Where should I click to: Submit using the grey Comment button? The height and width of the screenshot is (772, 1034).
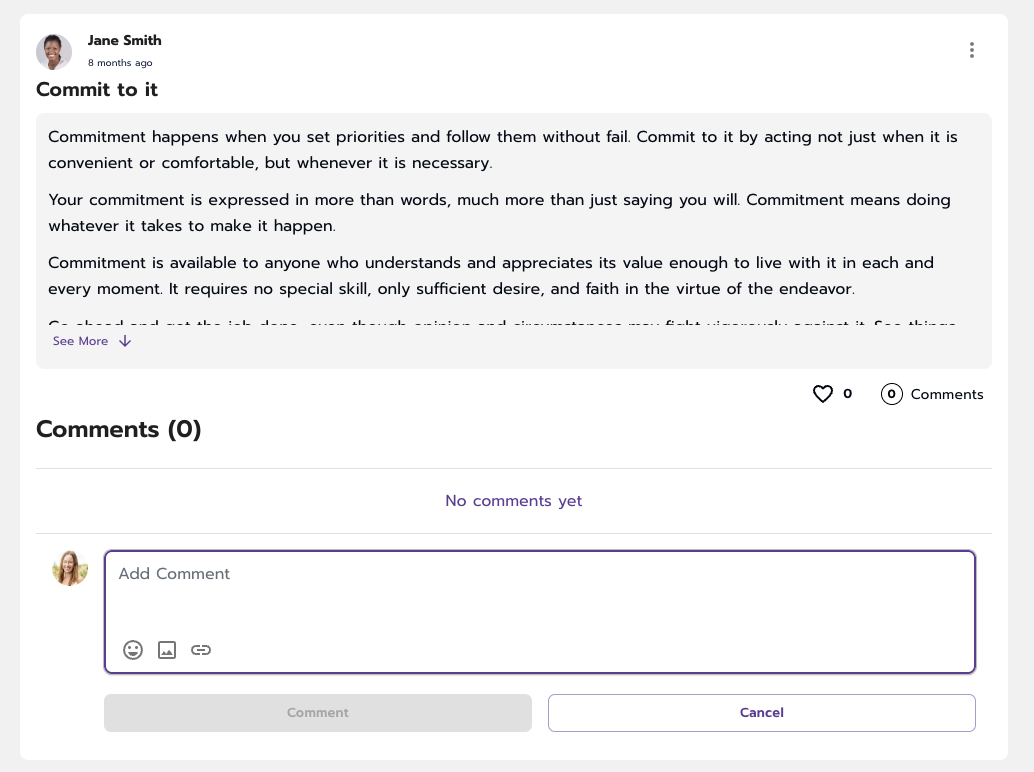pyautogui.click(x=318, y=713)
